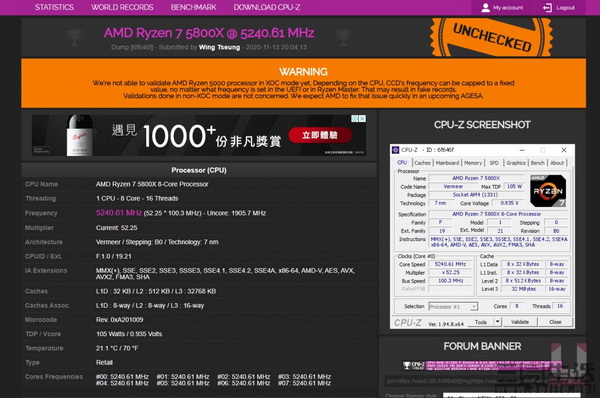Switch to the Mainboard tab in CPU-Z
This screenshot has height=398, width=600.
pos(447,163)
